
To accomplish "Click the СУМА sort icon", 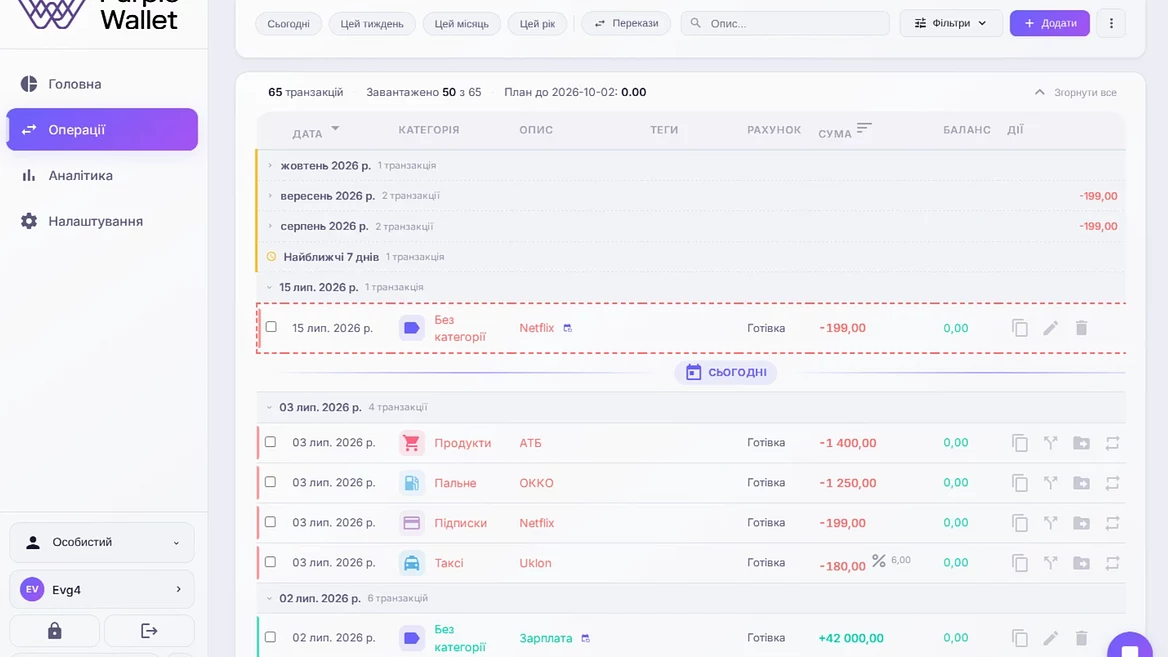I will 863,129.
